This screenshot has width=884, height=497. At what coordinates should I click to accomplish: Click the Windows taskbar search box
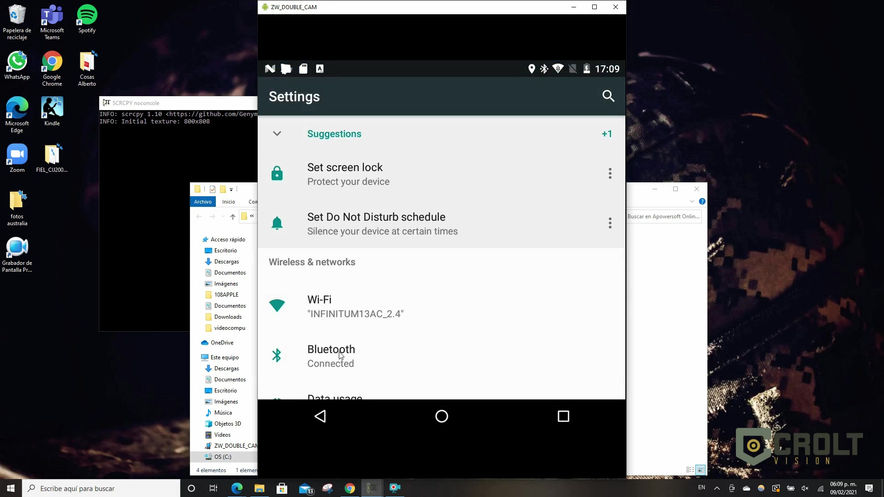click(101, 489)
